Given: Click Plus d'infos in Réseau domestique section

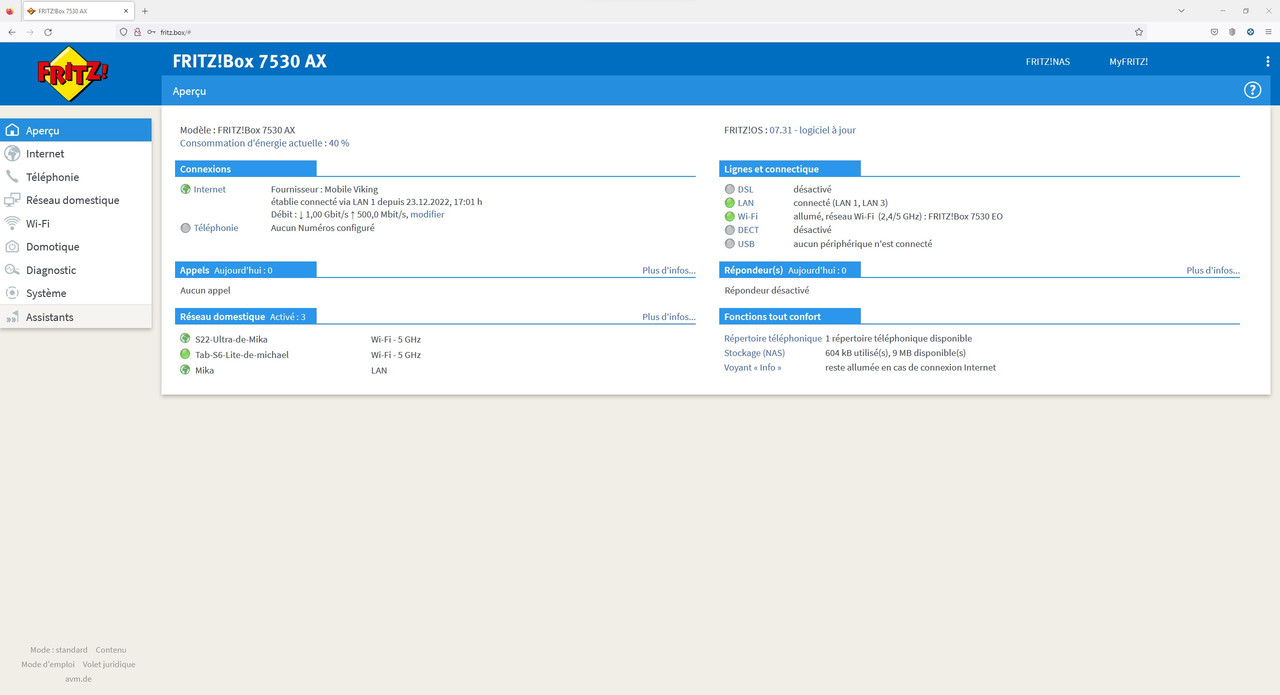Looking at the screenshot, I should 668,317.
